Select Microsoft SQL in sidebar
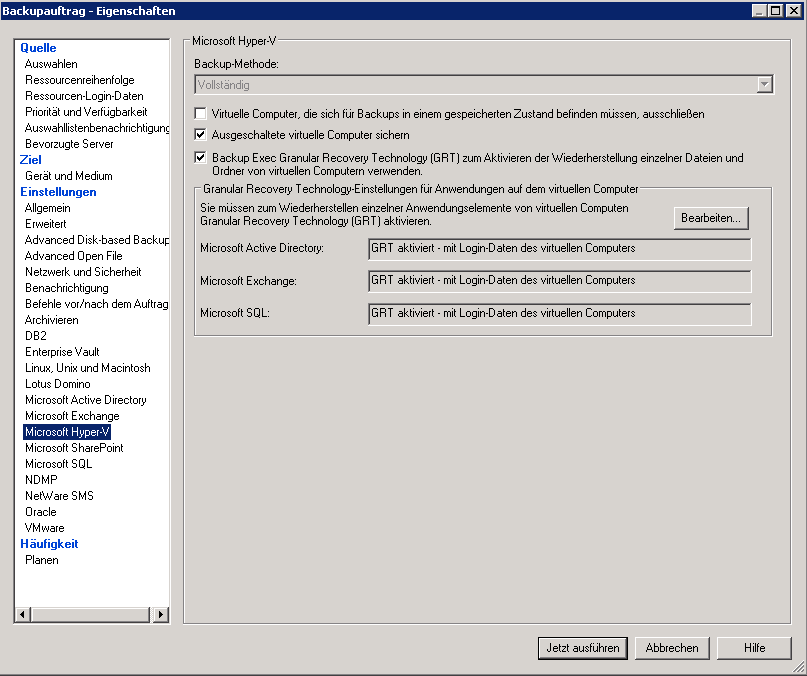This screenshot has width=807, height=676. click(58, 464)
